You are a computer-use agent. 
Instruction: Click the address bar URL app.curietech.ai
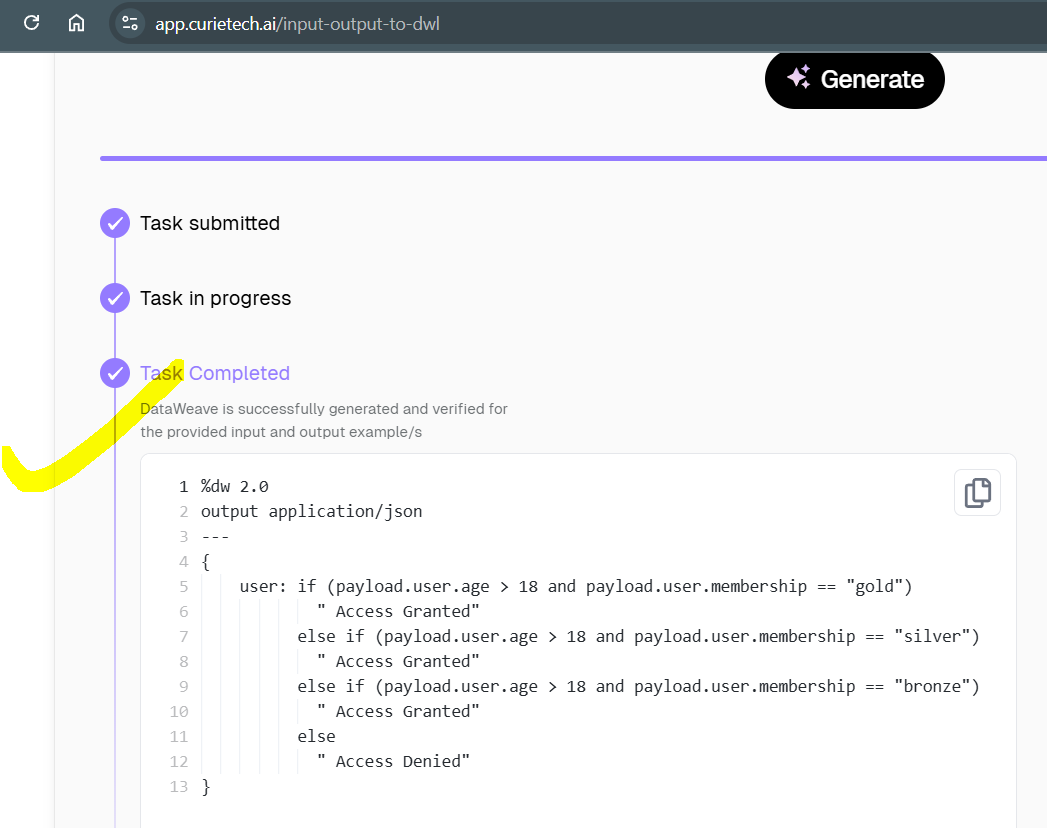[x=297, y=24]
